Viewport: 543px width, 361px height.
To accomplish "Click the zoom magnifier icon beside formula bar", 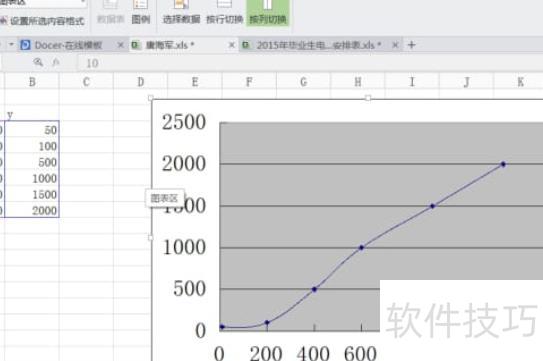I will click(38, 62).
